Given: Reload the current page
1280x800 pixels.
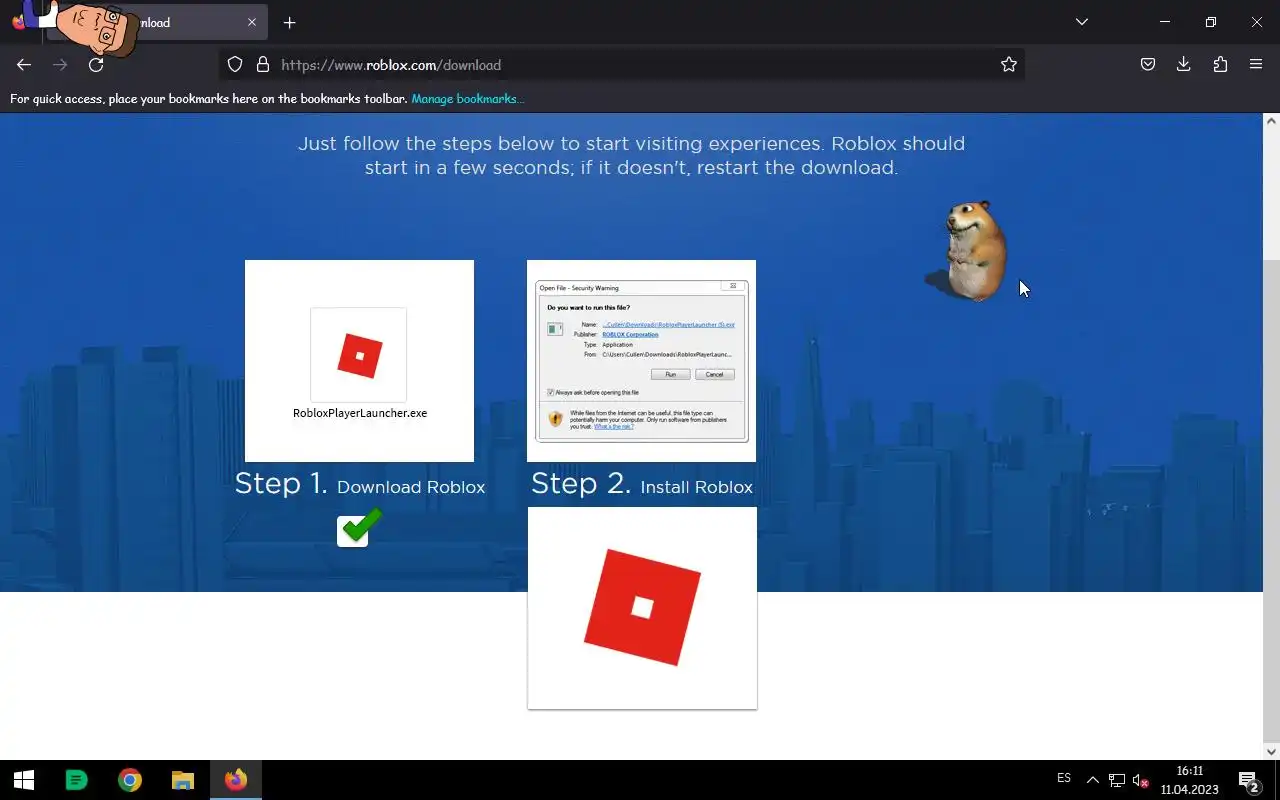Looking at the screenshot, I should click(96, 65).
